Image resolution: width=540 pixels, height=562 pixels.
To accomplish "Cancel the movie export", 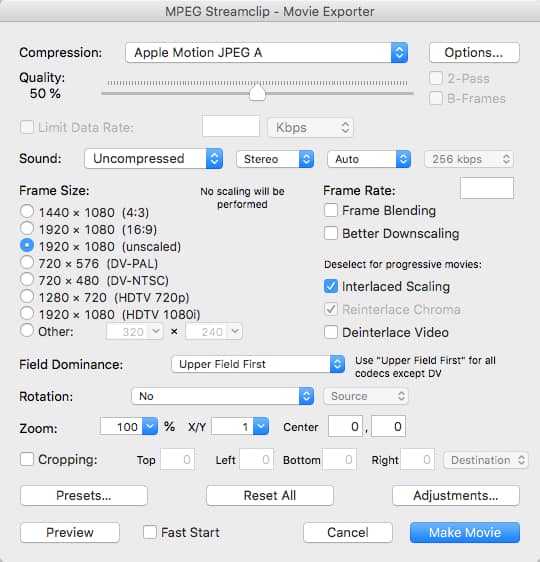I will point(348,532).
